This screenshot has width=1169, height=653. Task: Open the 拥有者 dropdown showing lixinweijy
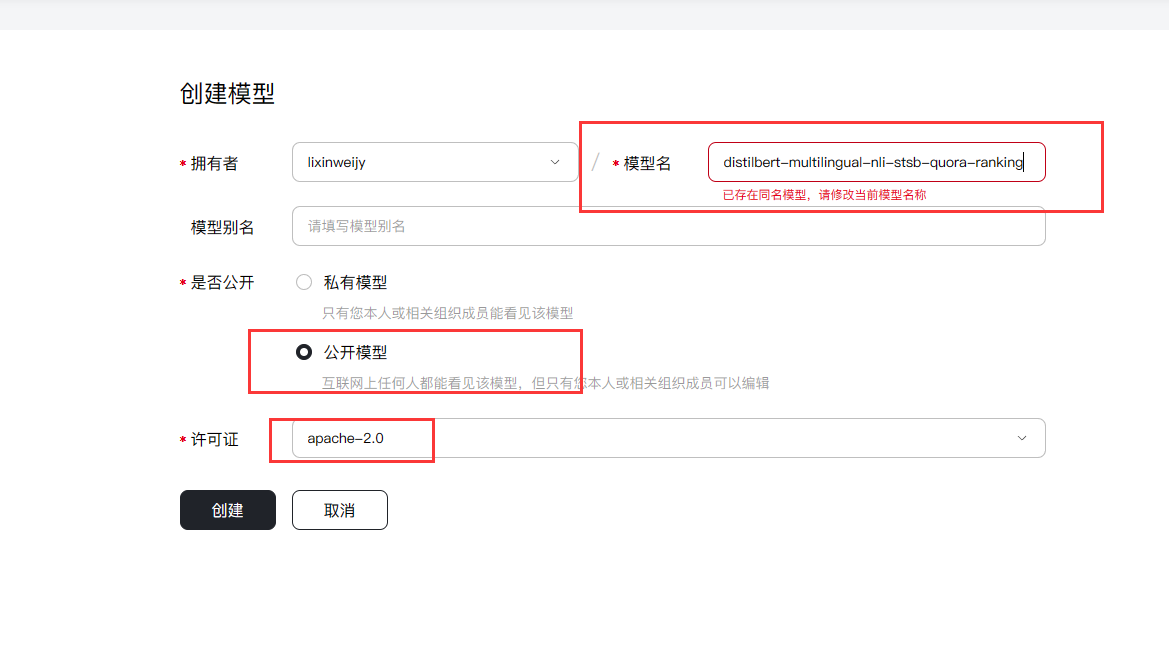coord(434,162)
